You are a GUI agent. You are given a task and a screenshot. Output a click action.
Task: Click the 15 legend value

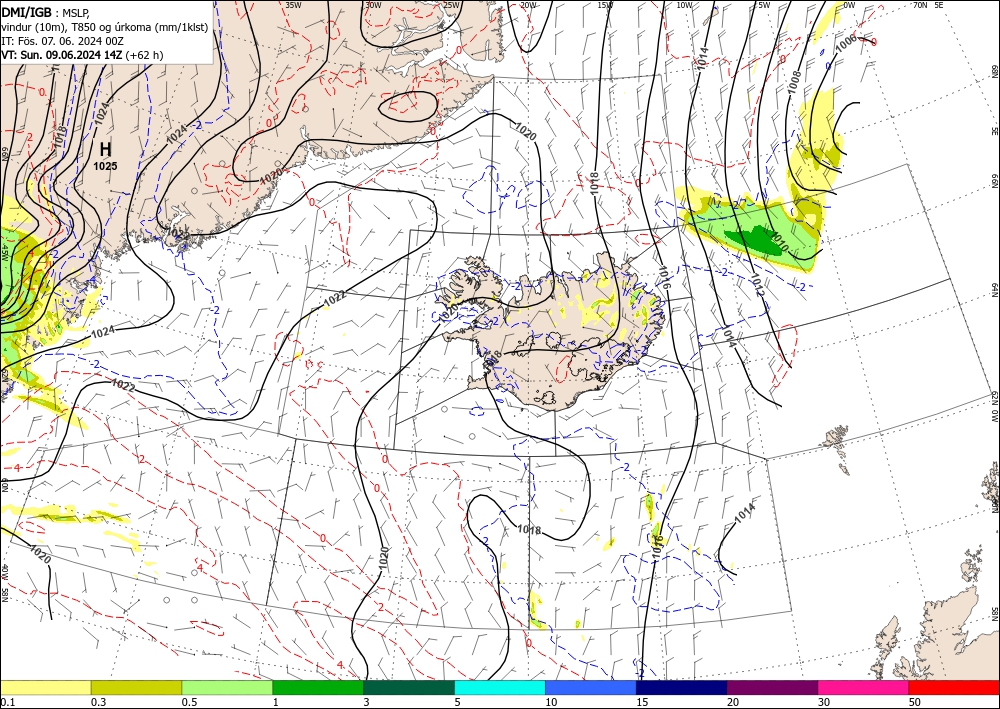[x=642, y=702]
